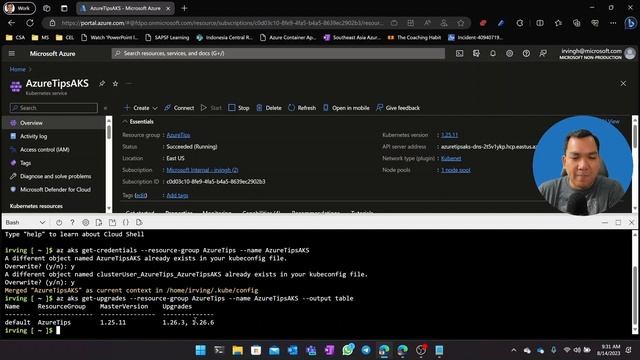
Task: Open the Azure header feedback icon
Action: pyautogui.click(x=543, y=53)
